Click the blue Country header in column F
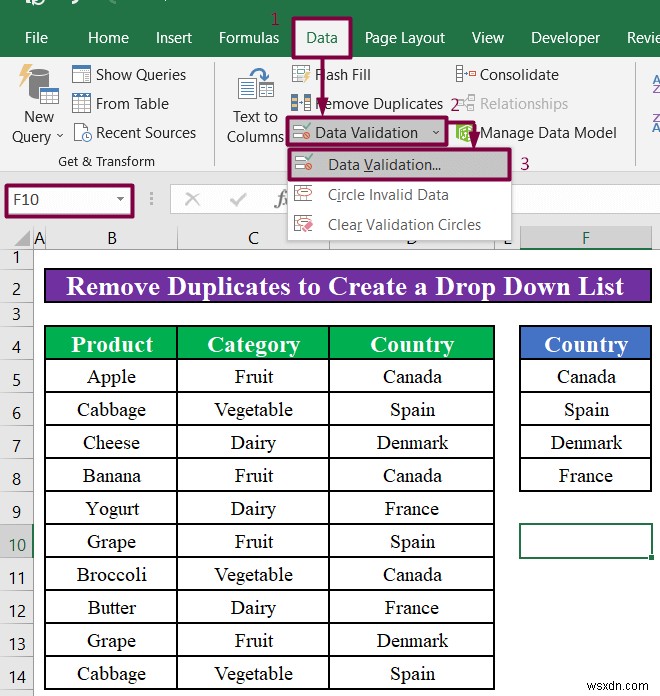The image size is (660, 696). pyautogui.click(x=585, y=343)
